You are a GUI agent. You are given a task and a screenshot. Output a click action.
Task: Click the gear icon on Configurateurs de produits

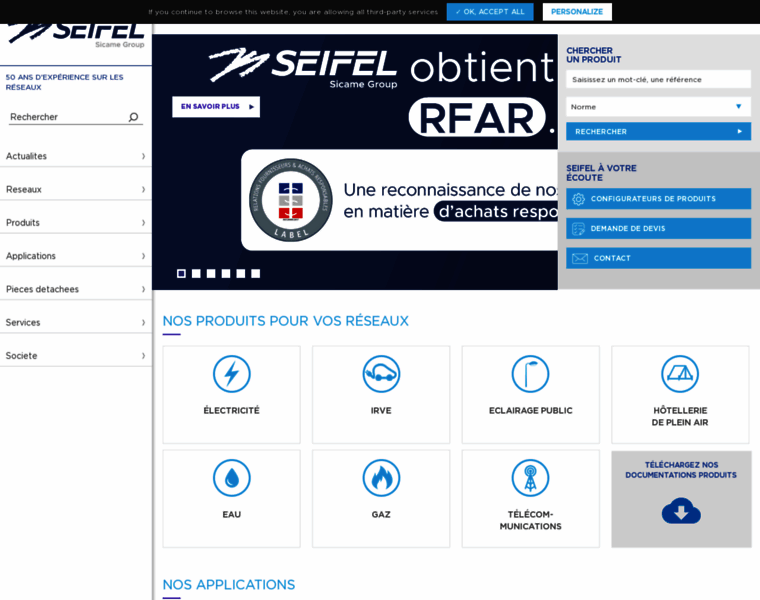point(578,199)
